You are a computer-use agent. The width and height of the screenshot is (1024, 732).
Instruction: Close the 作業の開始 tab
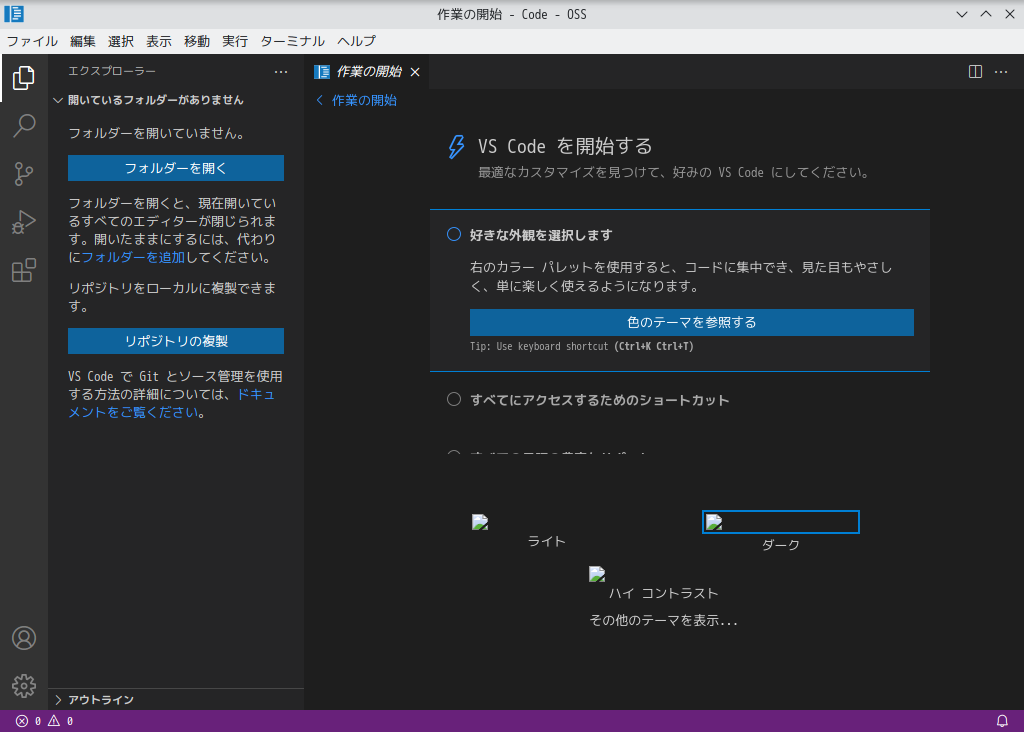point(415,72)
